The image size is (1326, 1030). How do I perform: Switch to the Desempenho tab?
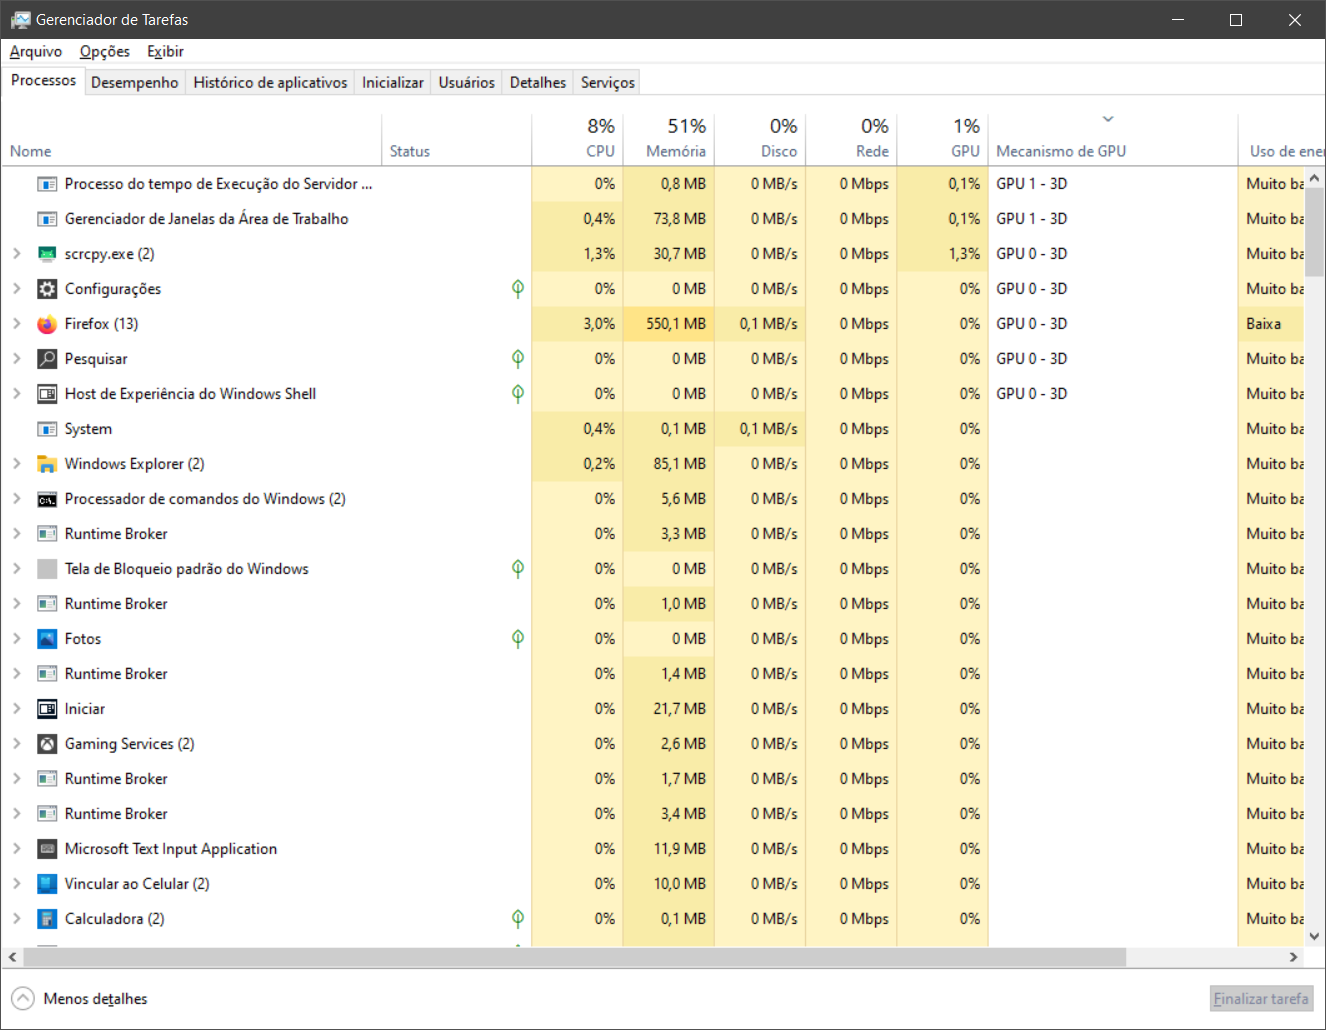(x=135, y=83)
